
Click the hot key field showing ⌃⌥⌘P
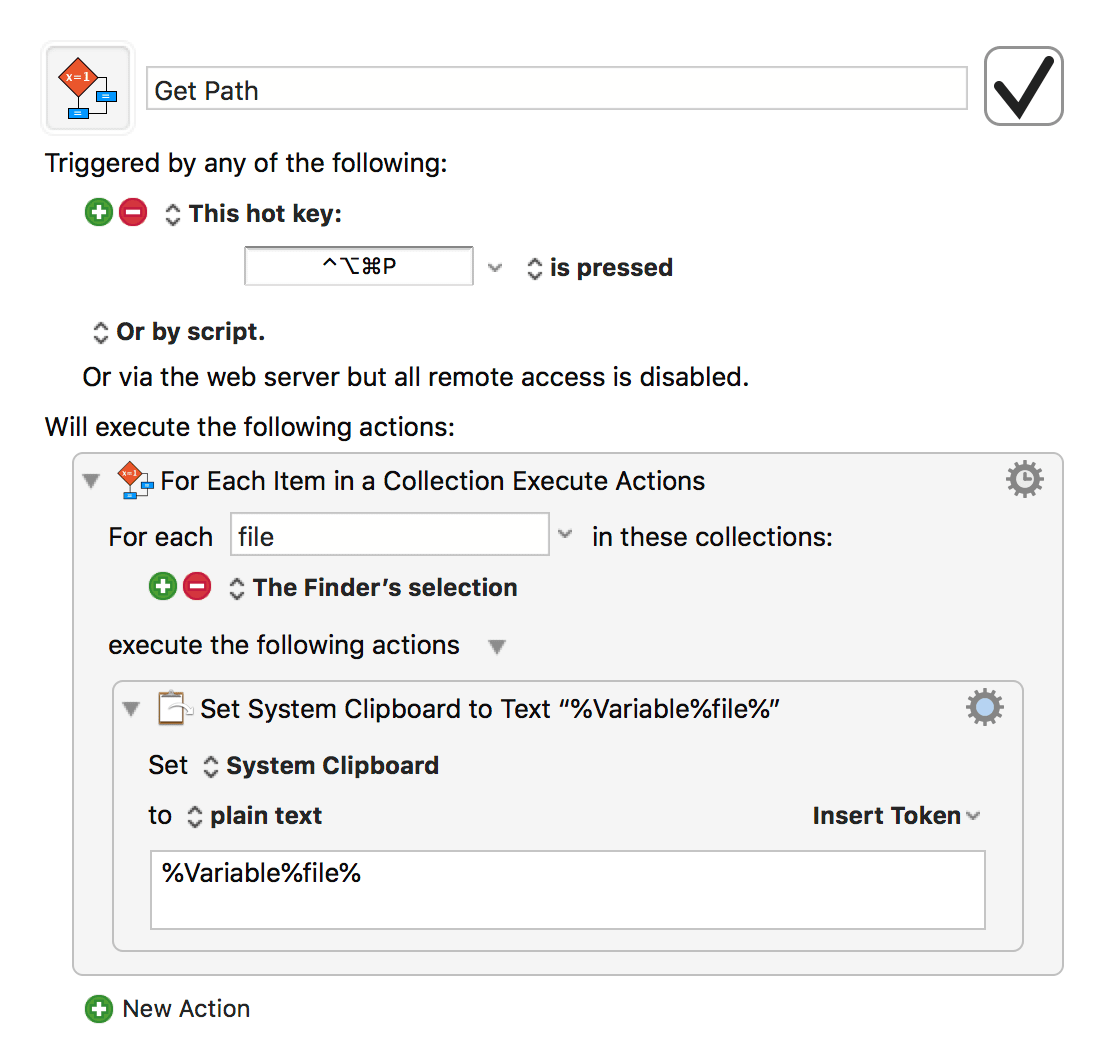click(358, 266)
